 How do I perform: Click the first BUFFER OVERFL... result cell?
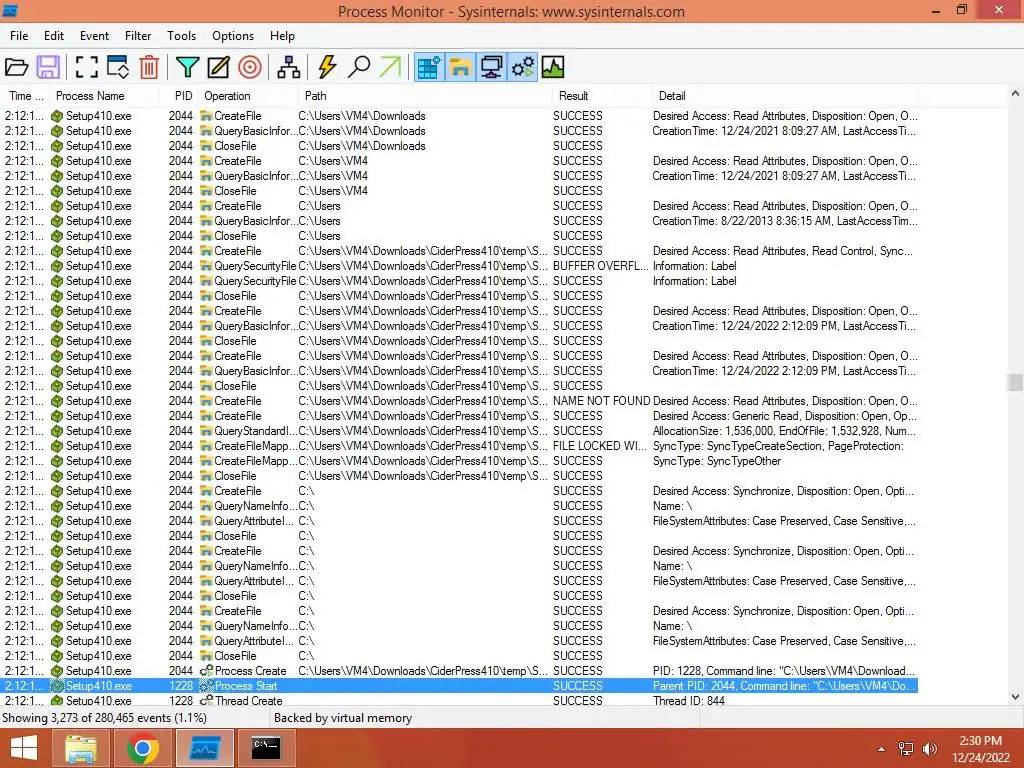[x=601, y=266]
